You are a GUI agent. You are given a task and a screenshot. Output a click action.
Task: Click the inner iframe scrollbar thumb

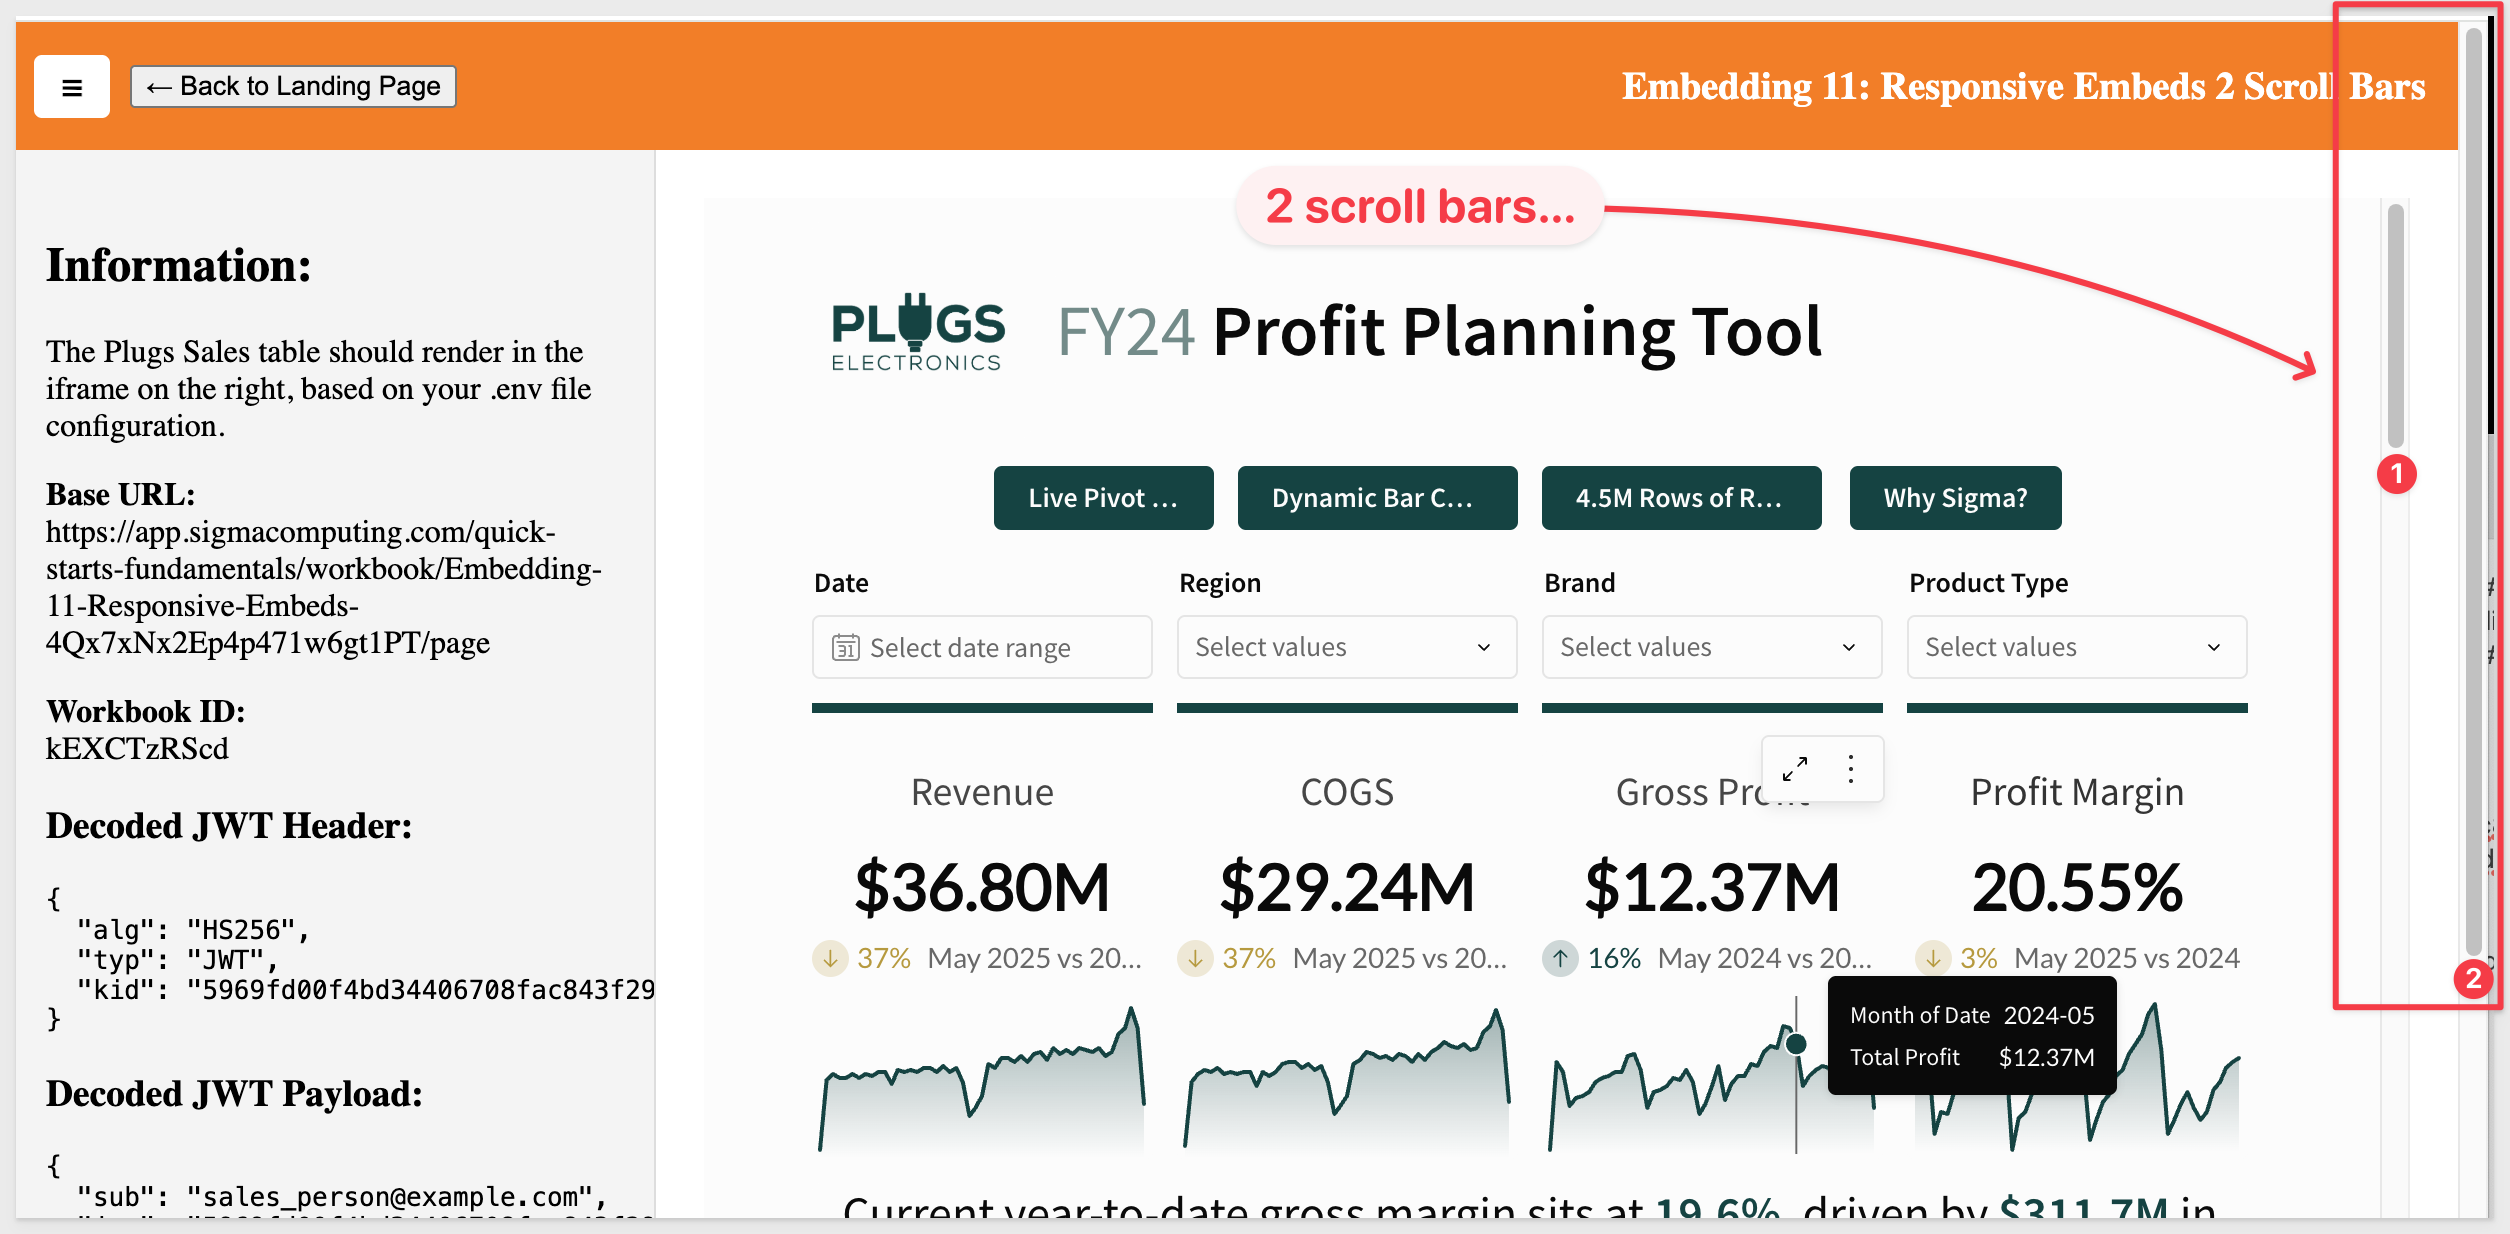tap(2395, 326)
